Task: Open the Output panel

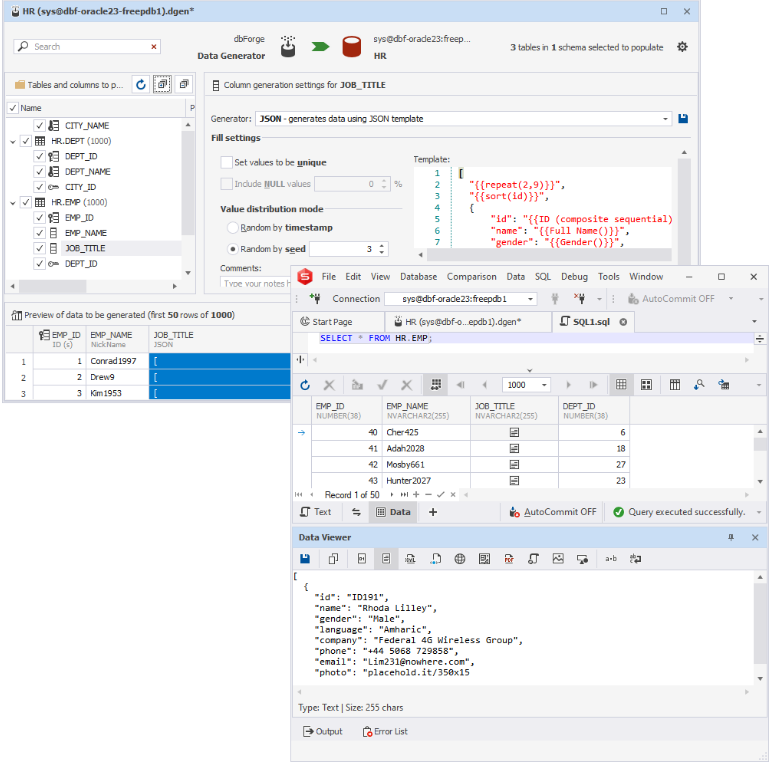Action: tap(322, 732)
